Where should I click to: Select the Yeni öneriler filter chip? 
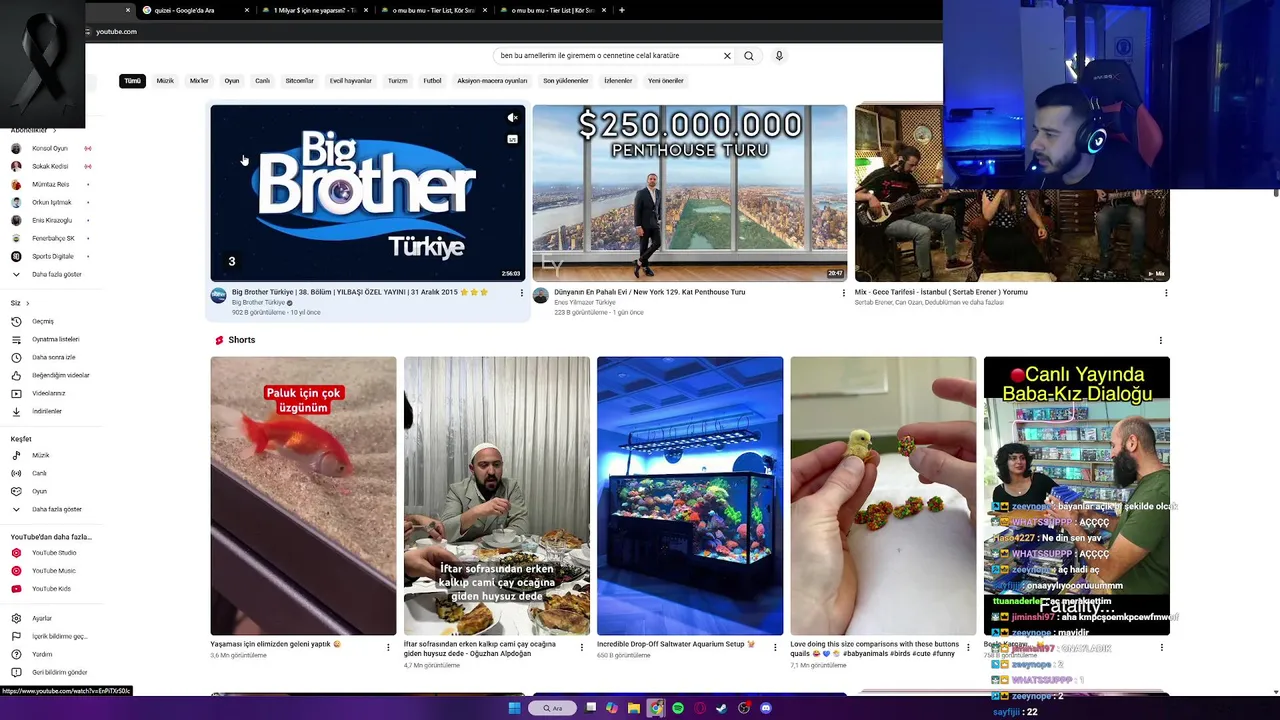[665, 81]
